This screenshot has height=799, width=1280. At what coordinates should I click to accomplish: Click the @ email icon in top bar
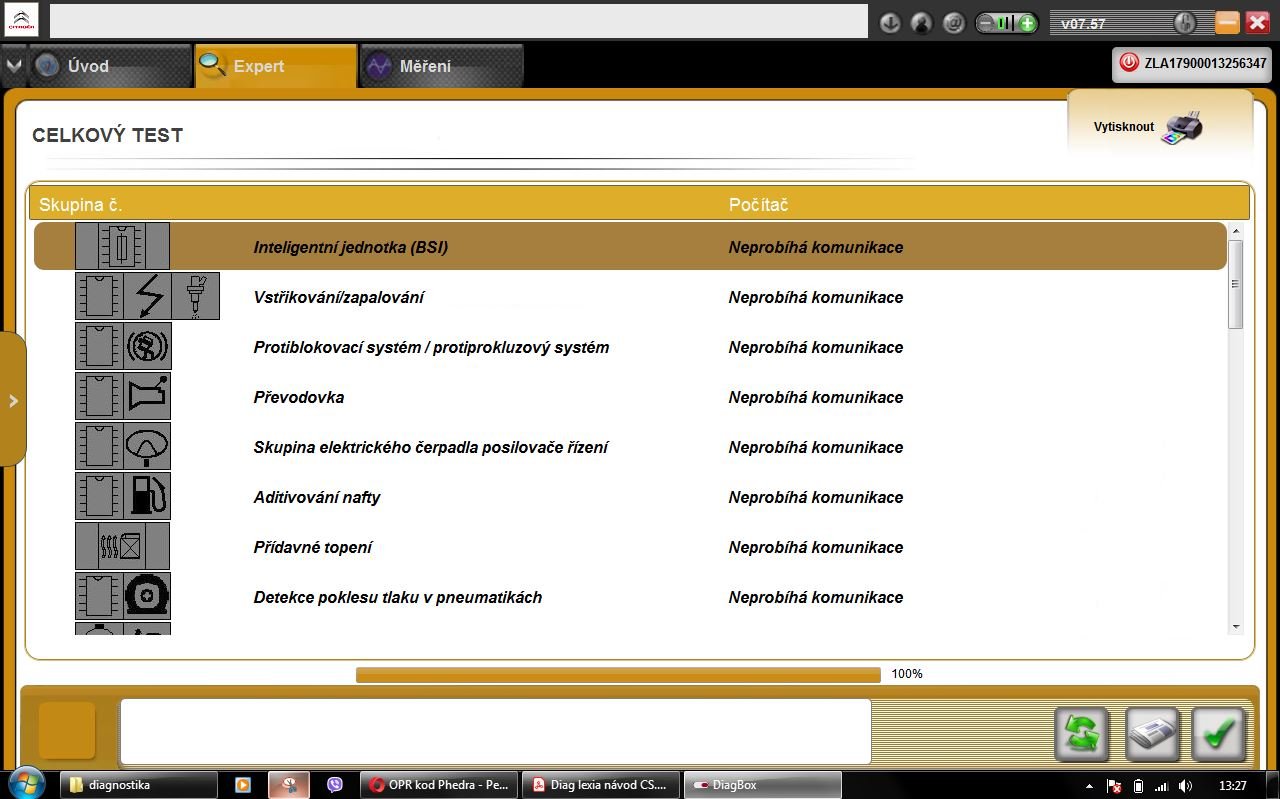tap(954, 23)
